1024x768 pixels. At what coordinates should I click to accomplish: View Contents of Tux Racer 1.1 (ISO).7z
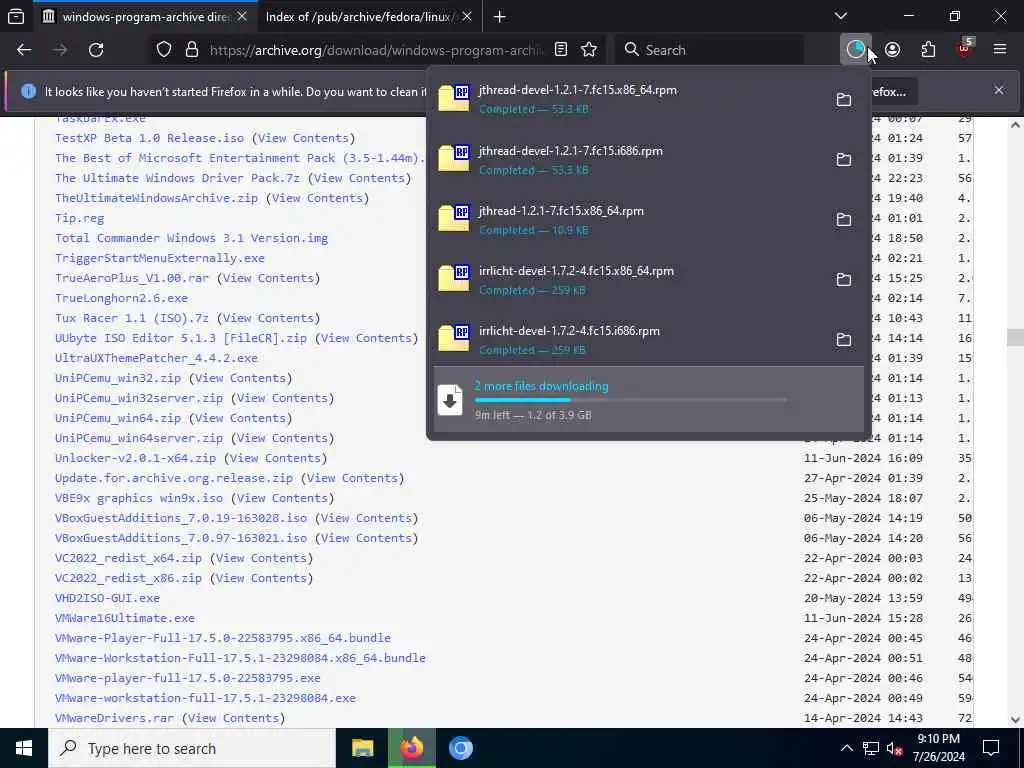coord(268,318)
